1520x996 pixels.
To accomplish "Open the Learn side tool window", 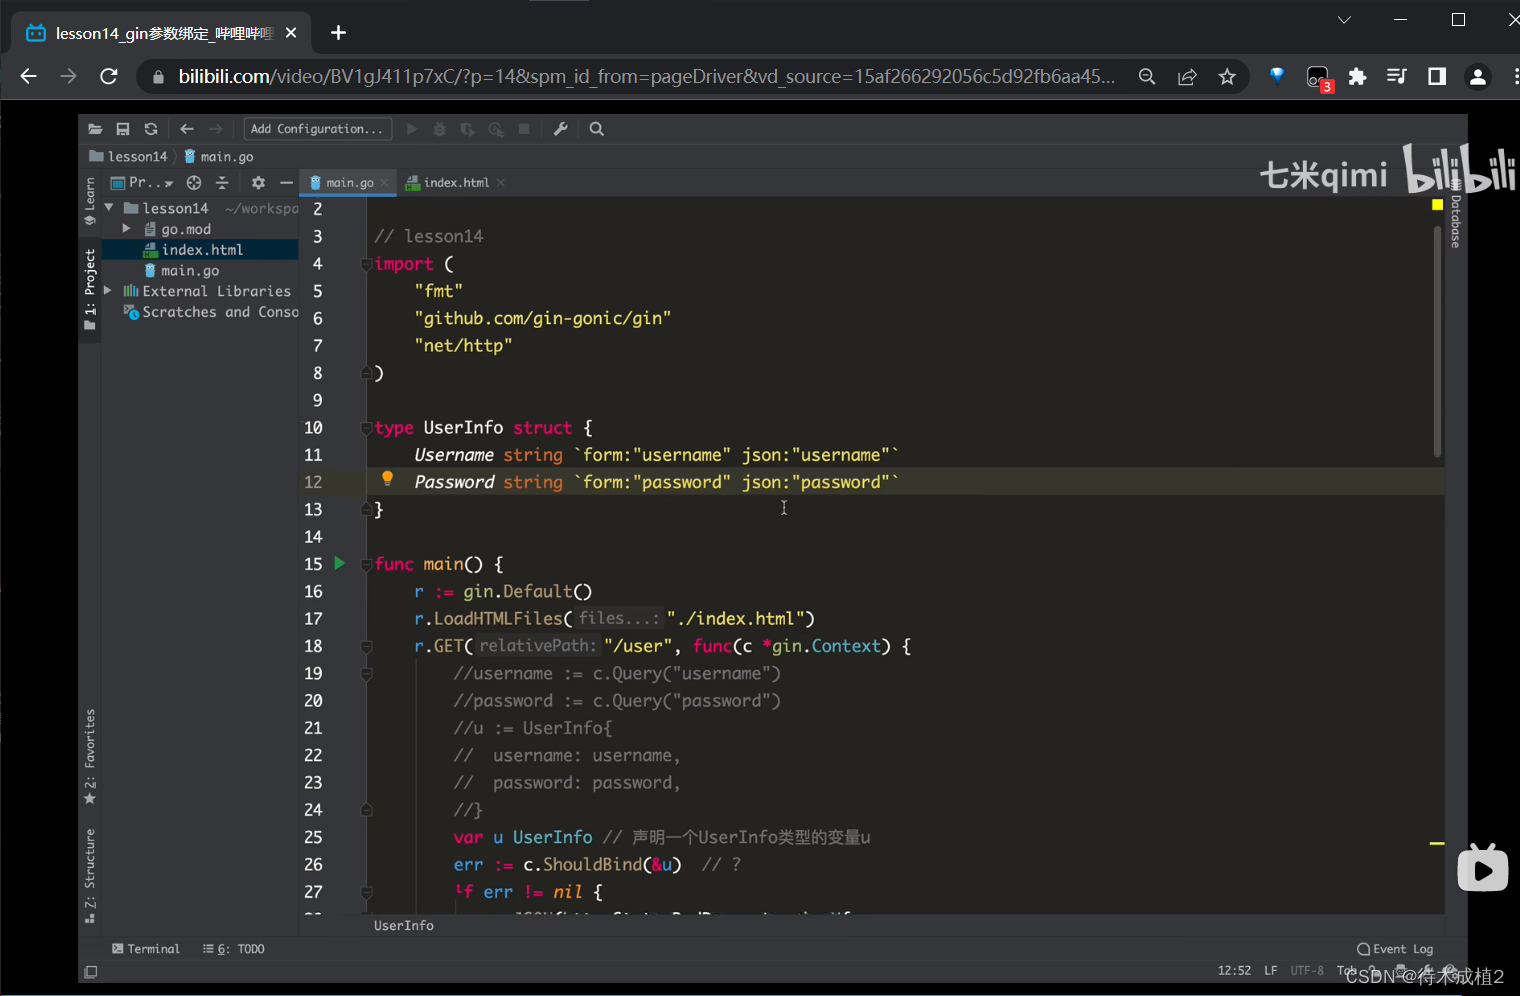I will click(90, 201).
